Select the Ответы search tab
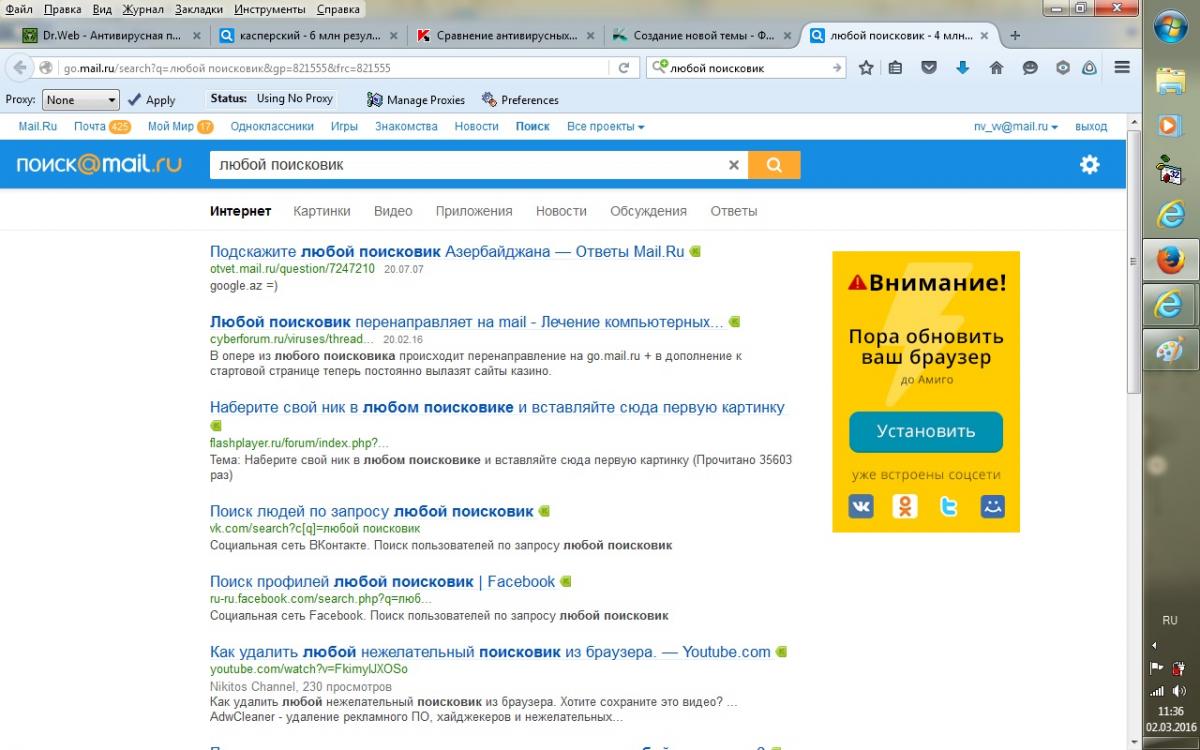Screen dimensions: 1200x750 click(734, 211)
